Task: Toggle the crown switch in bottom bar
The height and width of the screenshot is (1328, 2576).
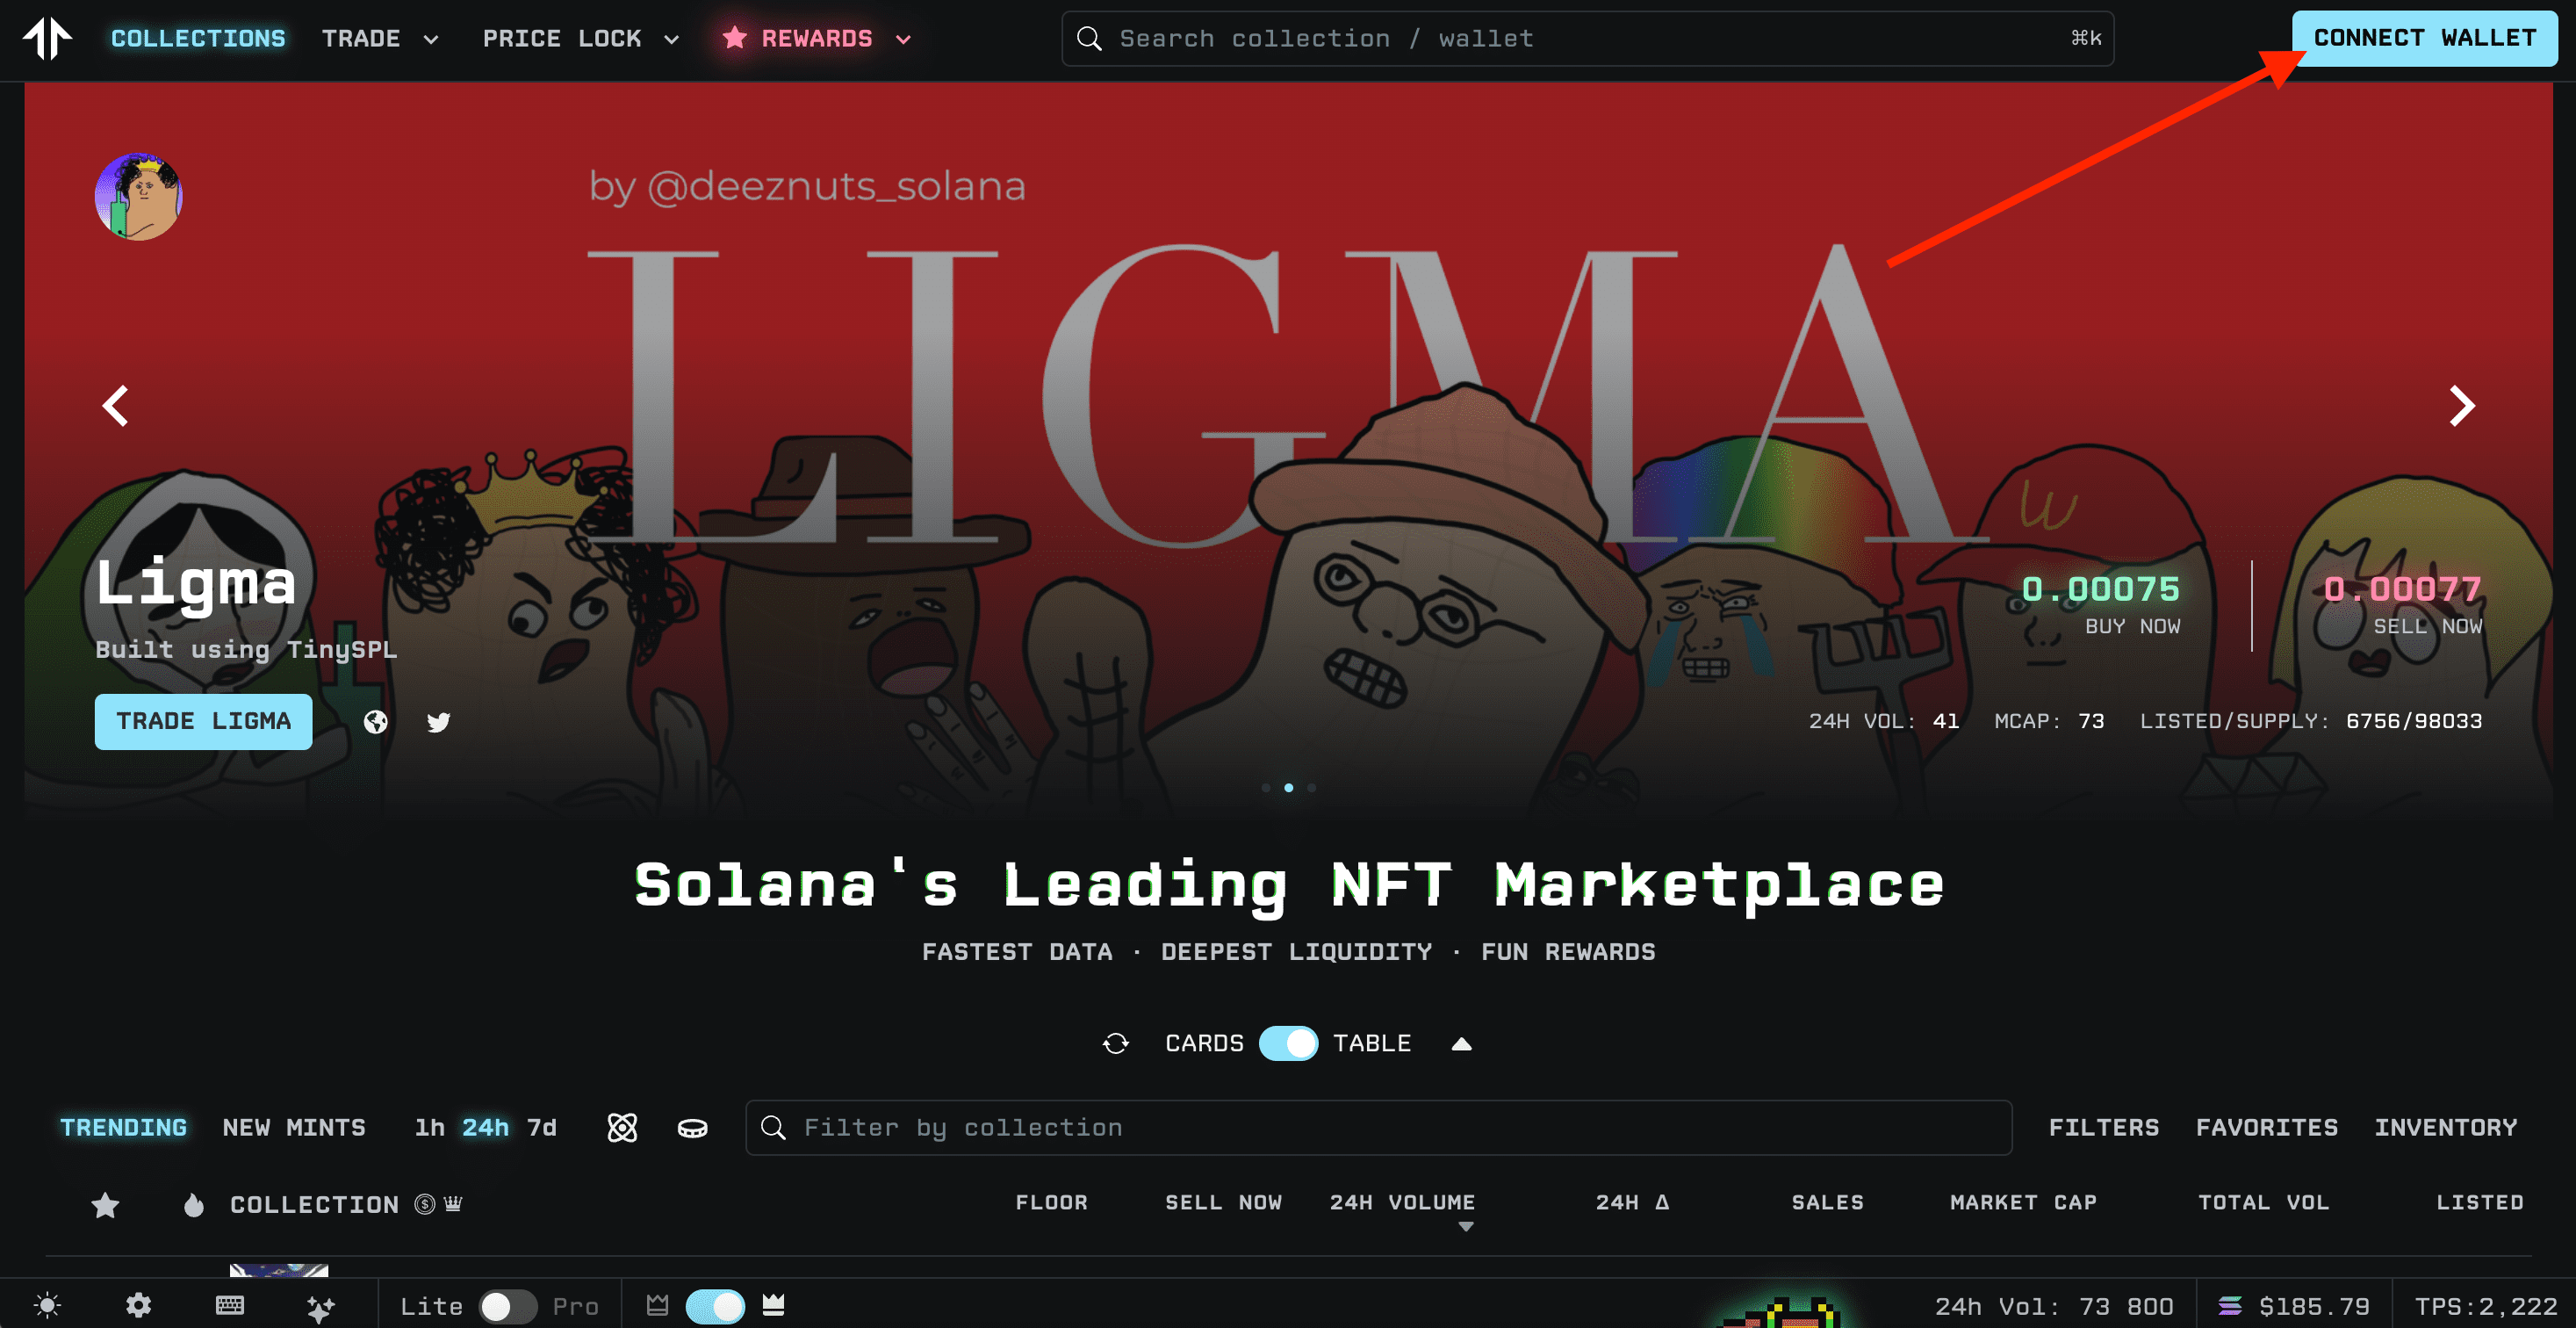Action: tap(715, 1306)
